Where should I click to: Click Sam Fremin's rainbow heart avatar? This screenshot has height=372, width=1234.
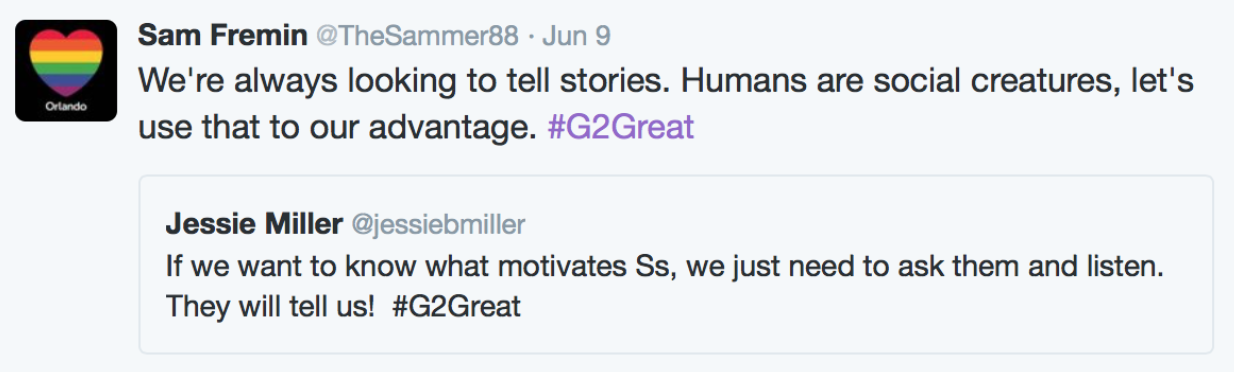point(68,69)
